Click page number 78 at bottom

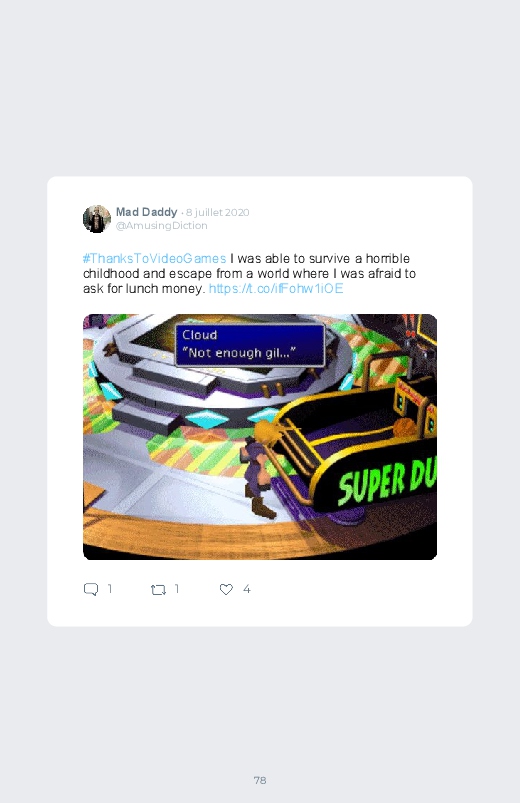[x=260, y=780]
